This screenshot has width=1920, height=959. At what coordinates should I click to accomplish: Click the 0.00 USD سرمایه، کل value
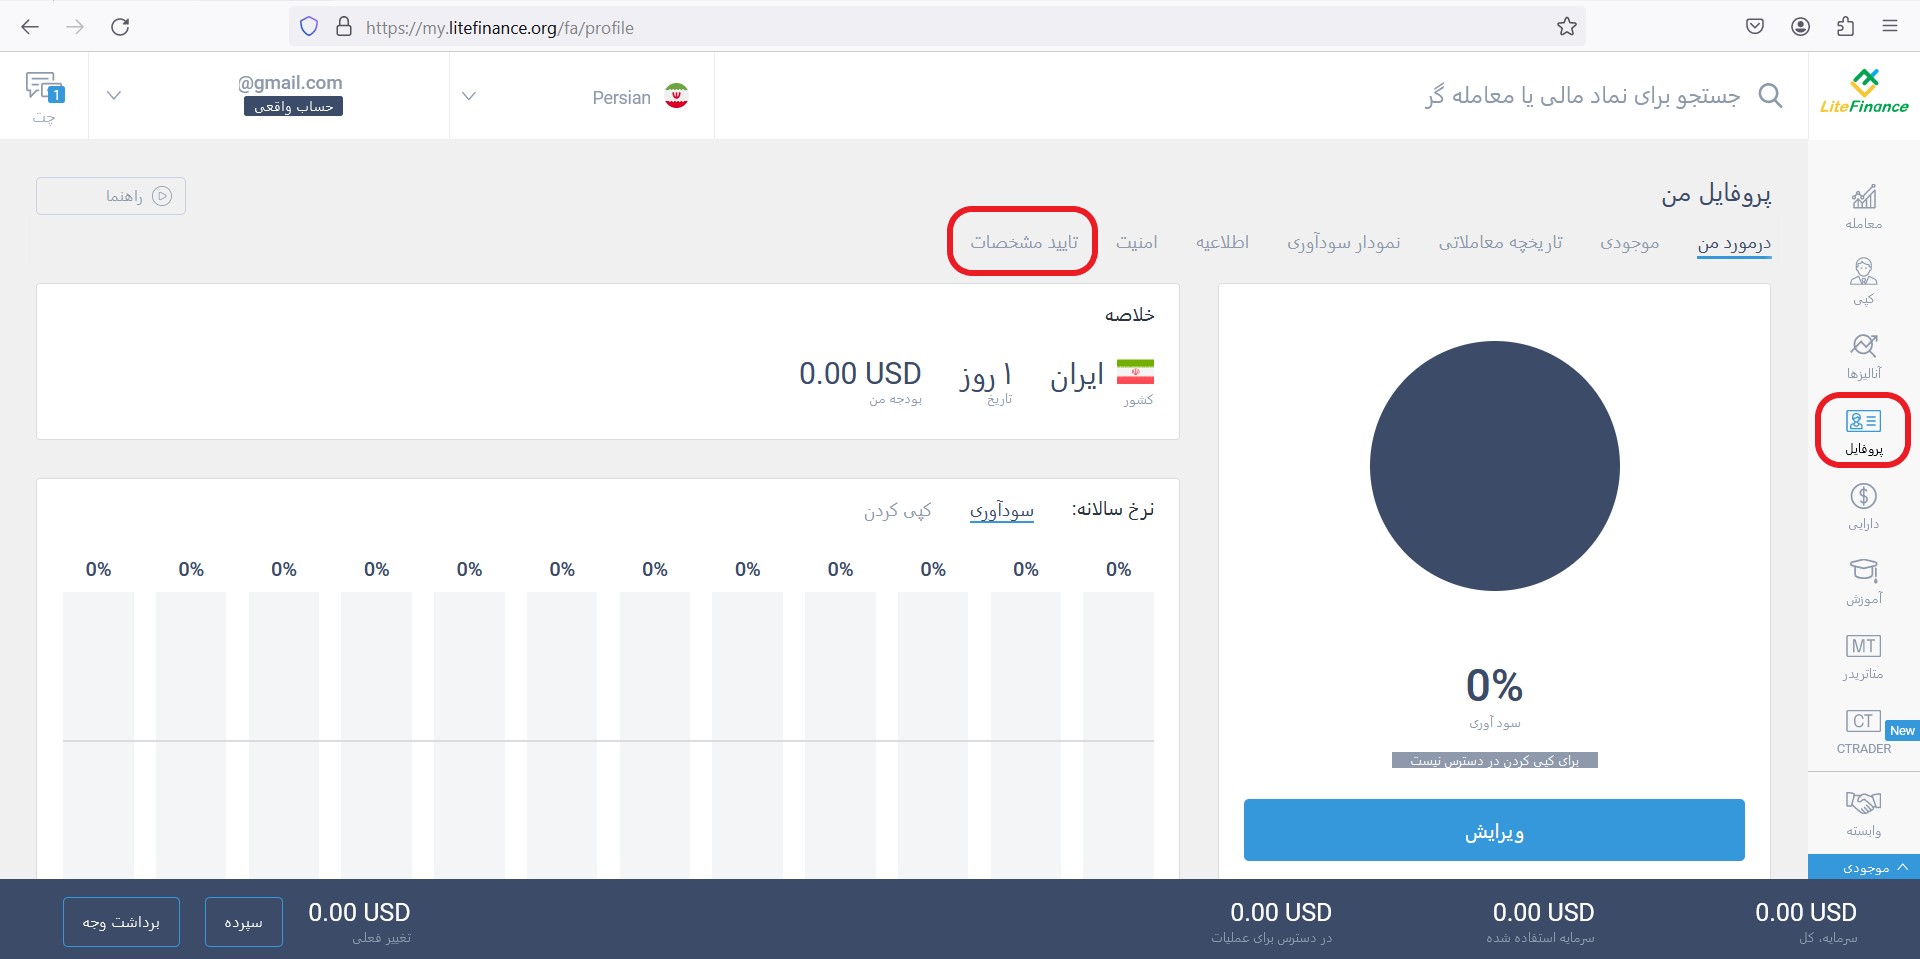coord(1806,912)
